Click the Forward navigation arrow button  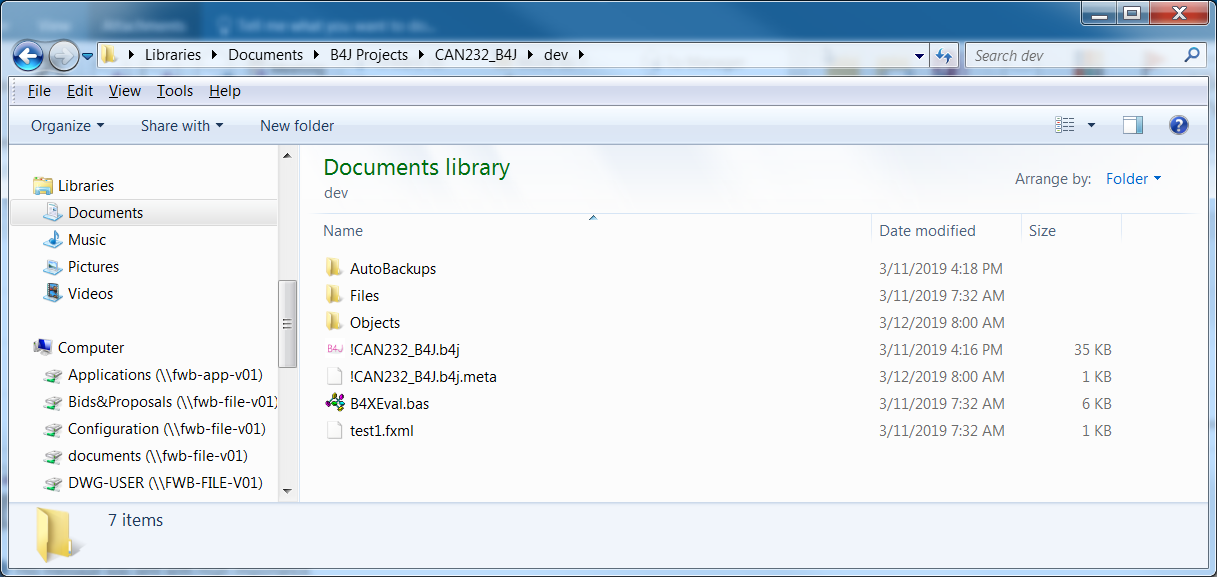[63, 55]
